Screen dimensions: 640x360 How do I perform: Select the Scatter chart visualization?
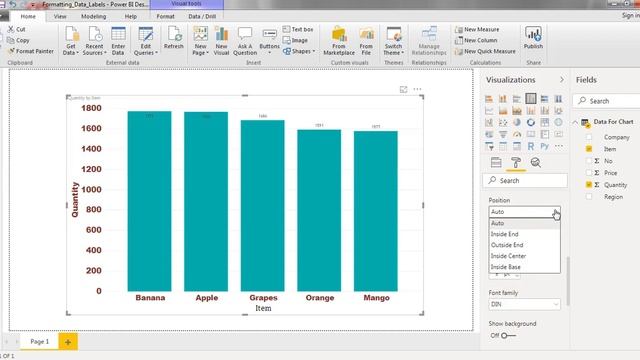pyautogui.click(x=503, y=122)
